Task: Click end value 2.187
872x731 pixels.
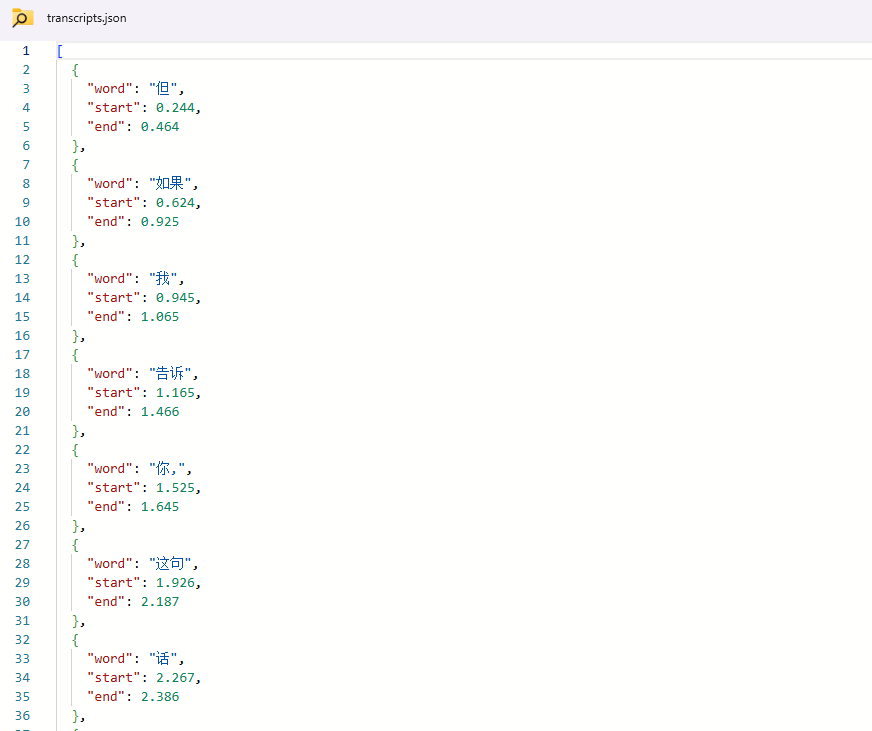Action: coord(160,601)
